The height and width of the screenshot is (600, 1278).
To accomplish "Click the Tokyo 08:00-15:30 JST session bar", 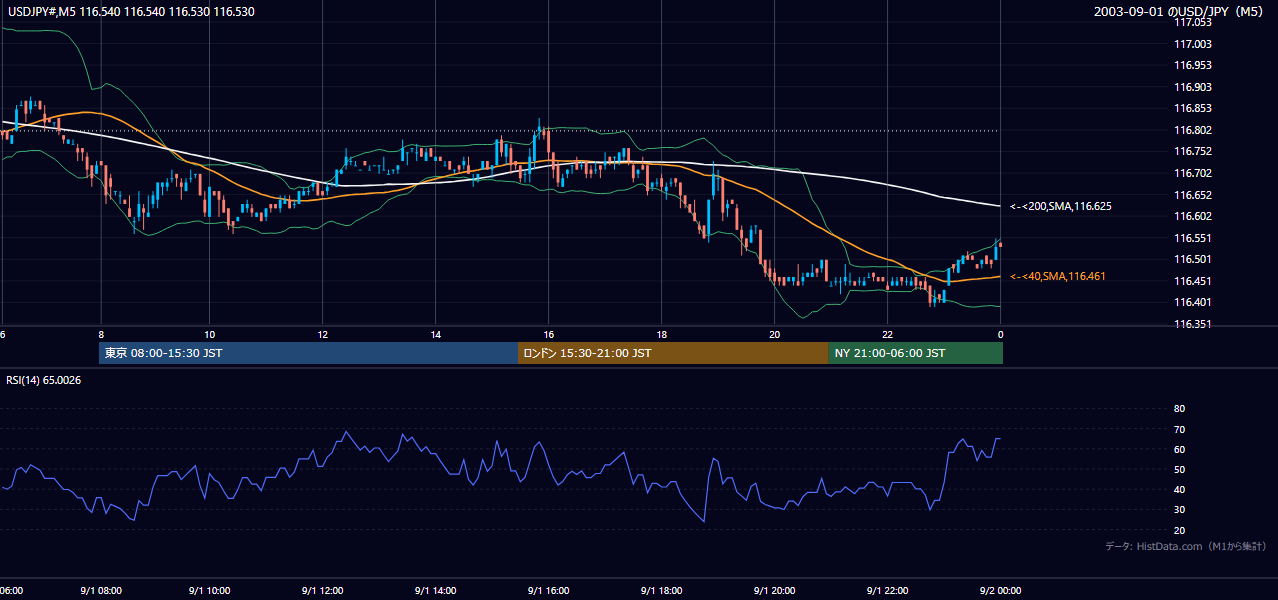I will (308, 353).
